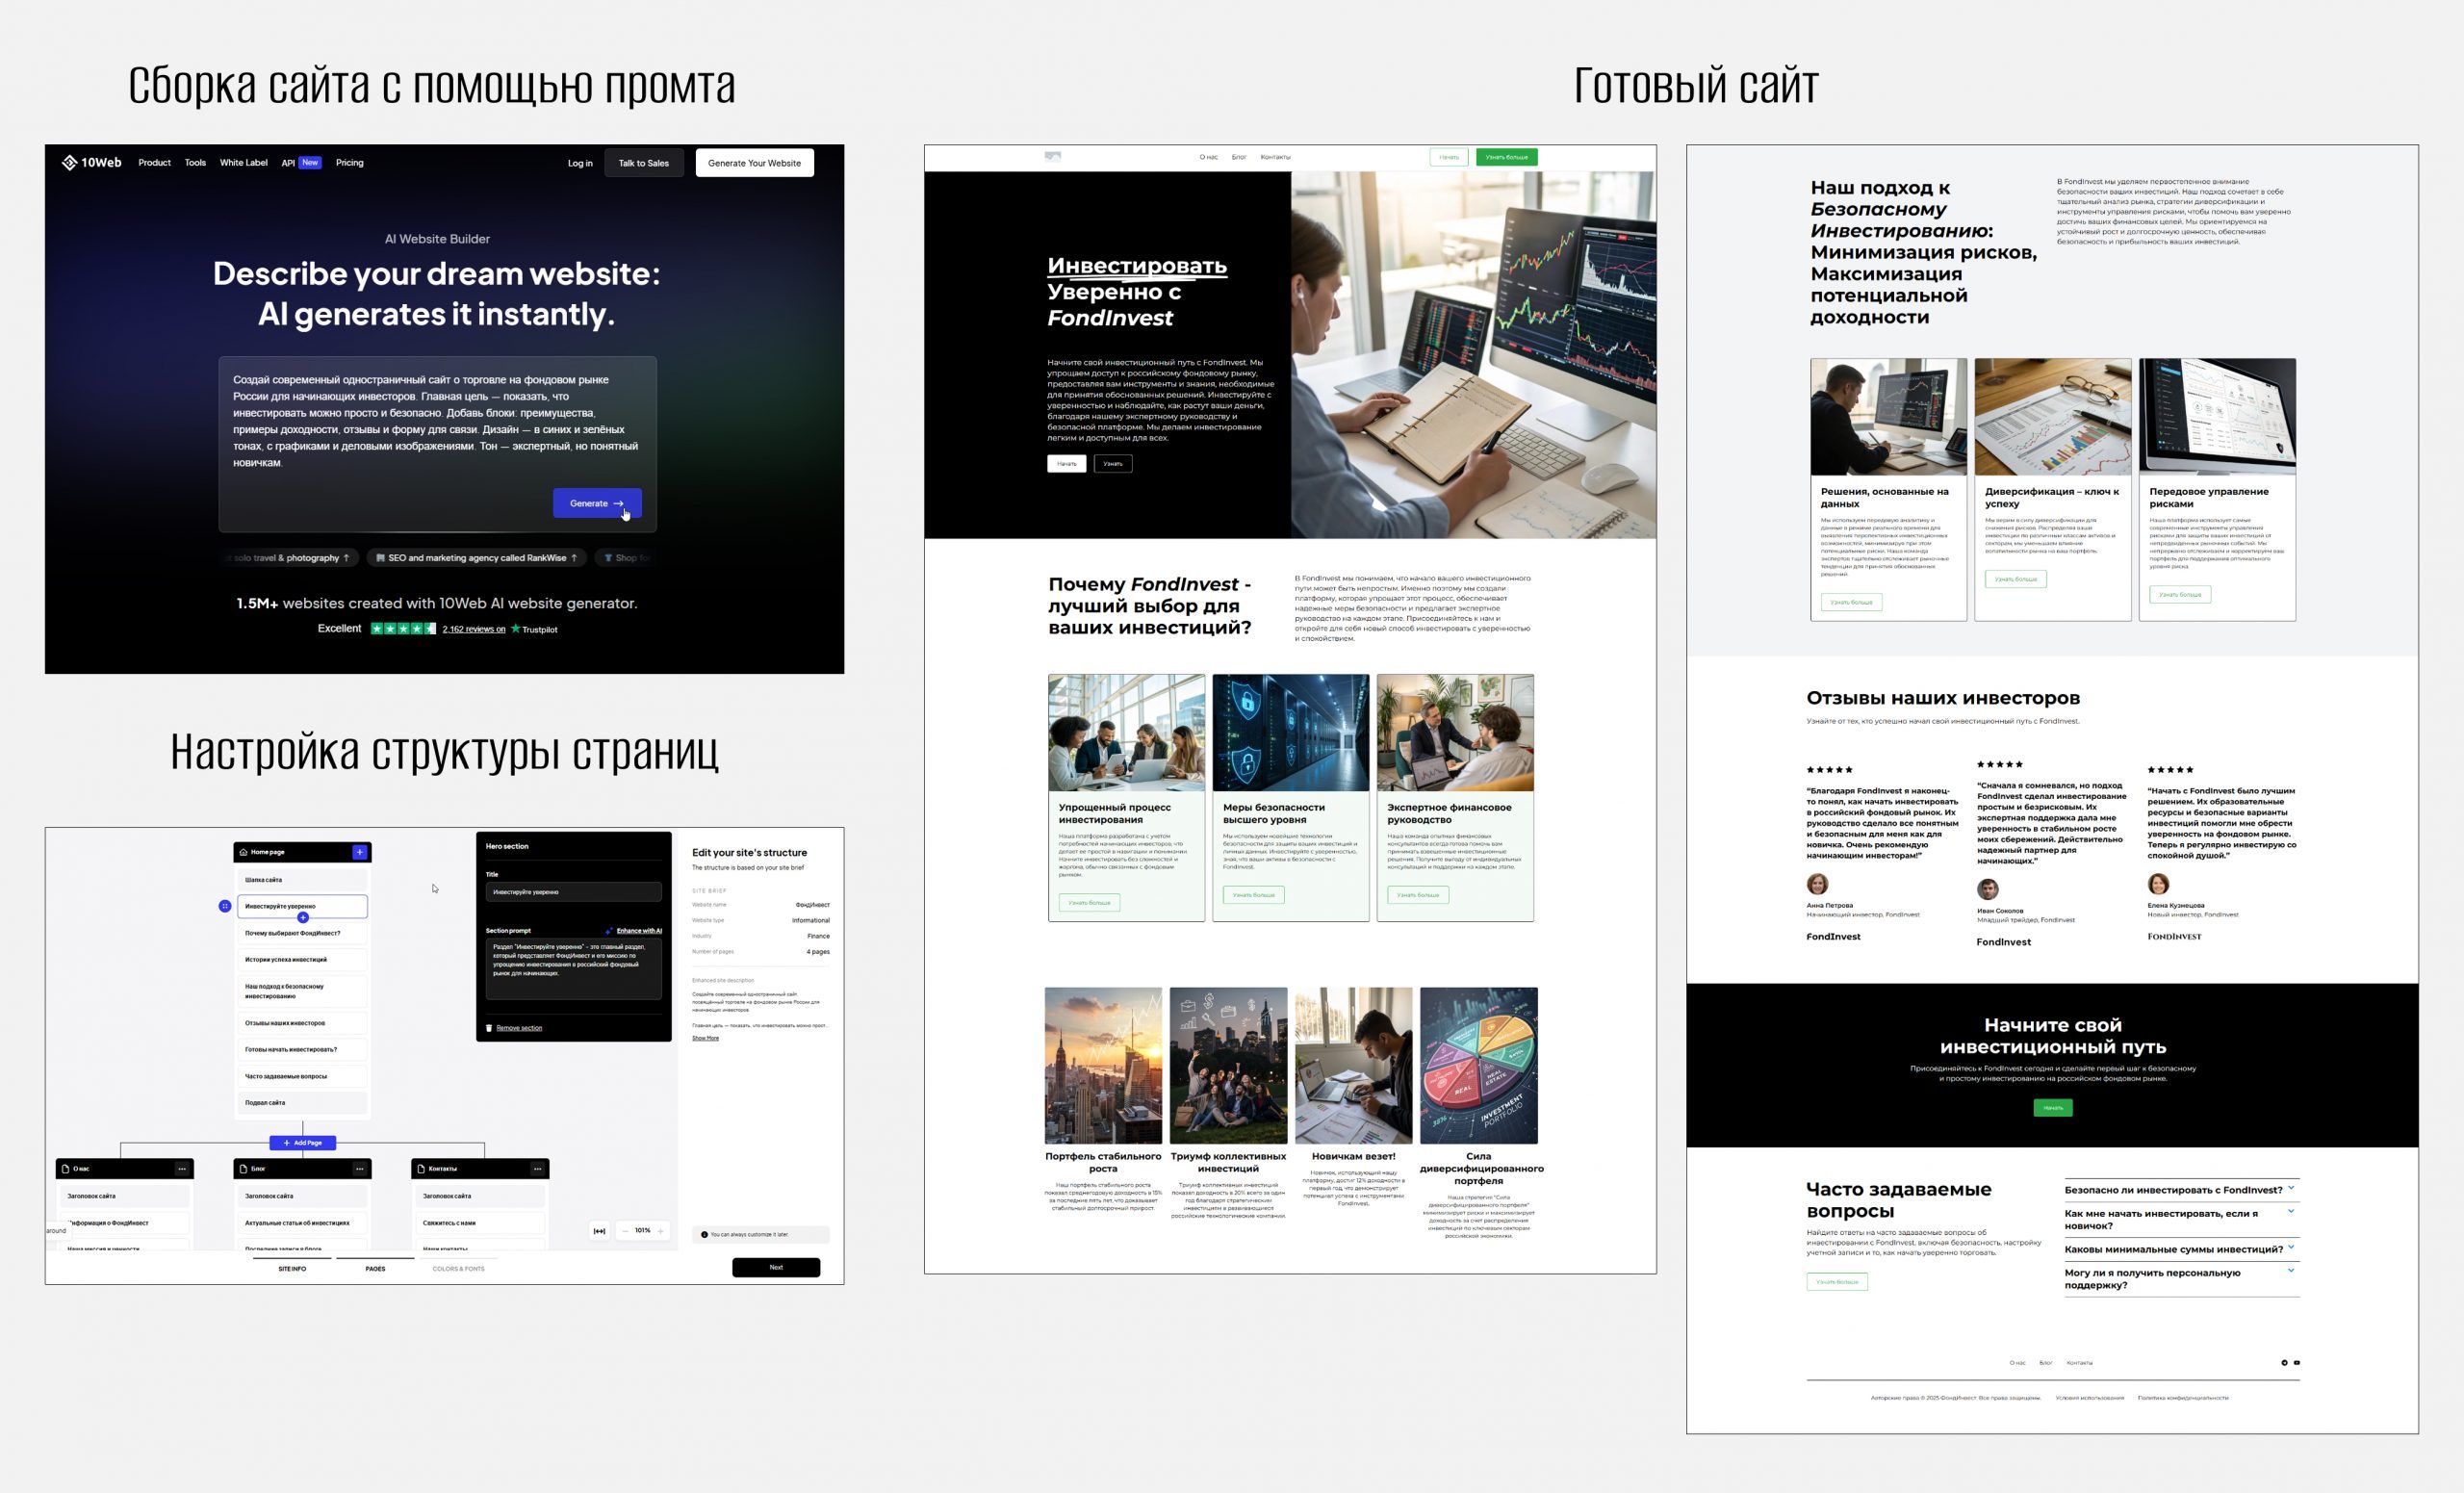Decrease the 101% zoom with the minus control
This screenshot has height=1493, width=2464.
(x=625, y=1232)
